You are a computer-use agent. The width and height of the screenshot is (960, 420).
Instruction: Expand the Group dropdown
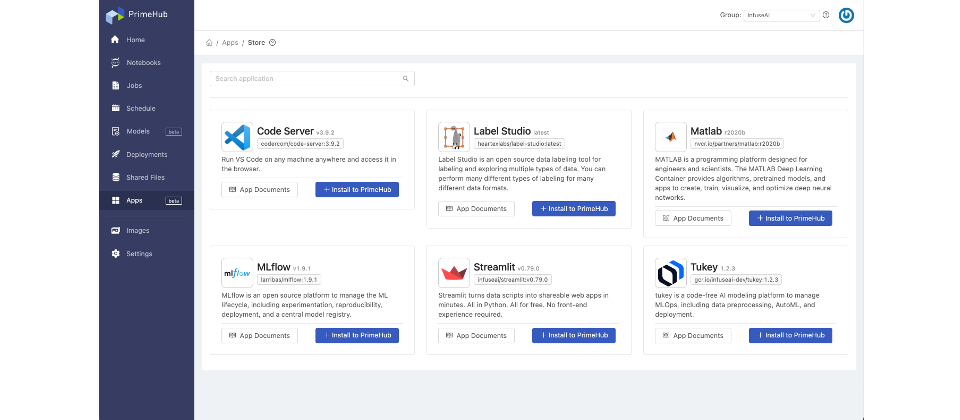click(x=780, y=15)
